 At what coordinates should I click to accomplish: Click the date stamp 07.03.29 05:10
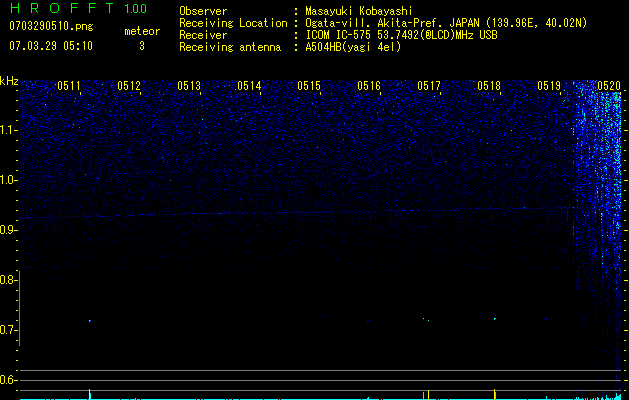(51, 46)
